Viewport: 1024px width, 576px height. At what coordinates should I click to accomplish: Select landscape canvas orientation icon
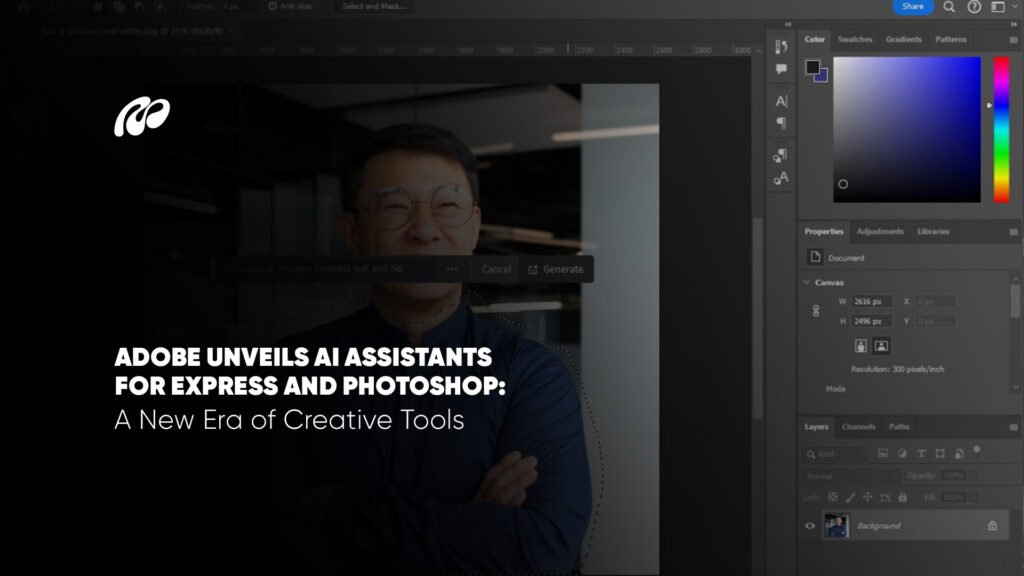click(x=881, y=346)
